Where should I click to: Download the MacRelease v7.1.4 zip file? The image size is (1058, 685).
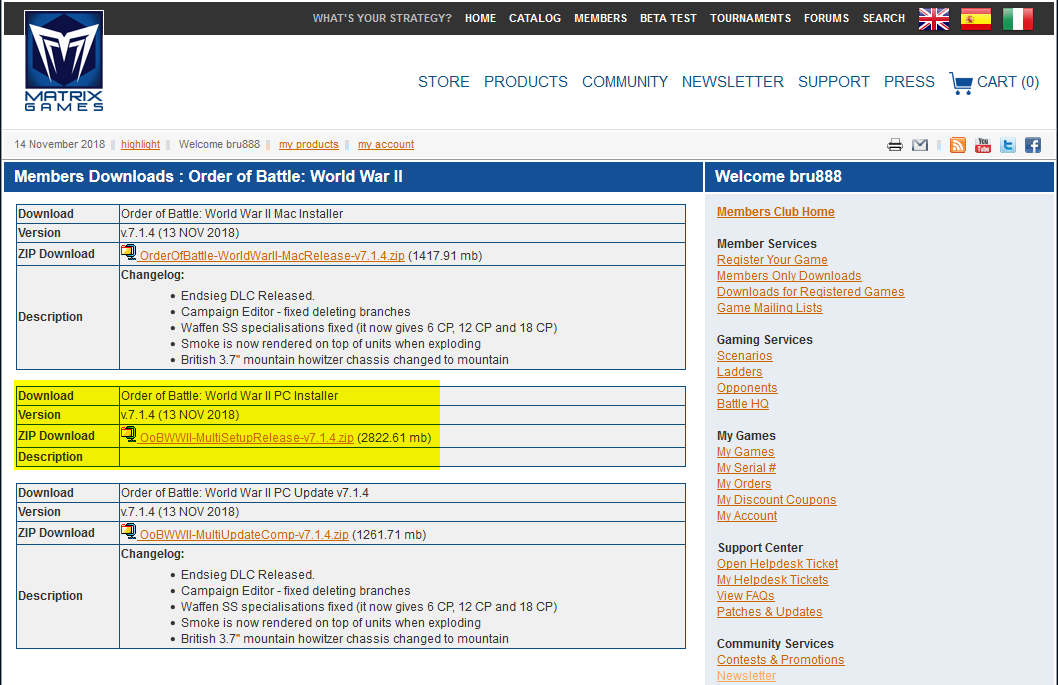point(272,256)
